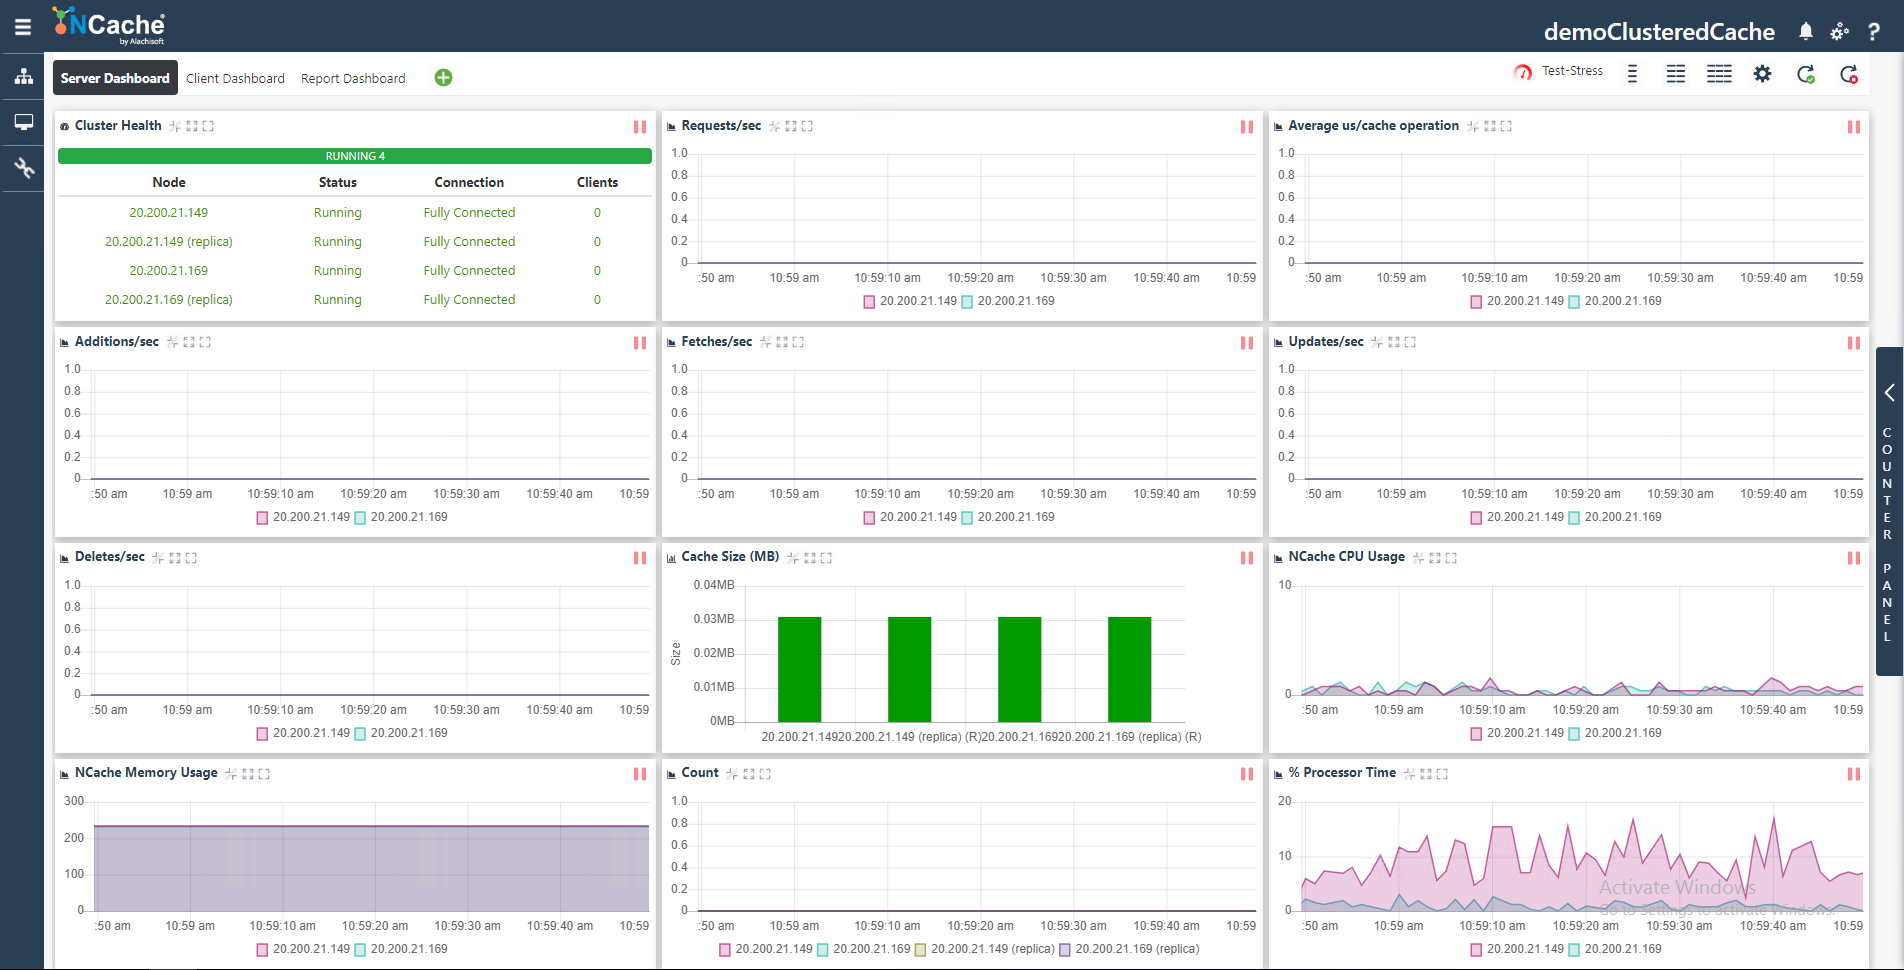Open the gears settings icon in header
Viewport: 1904px width, 970px height.
1840,32
